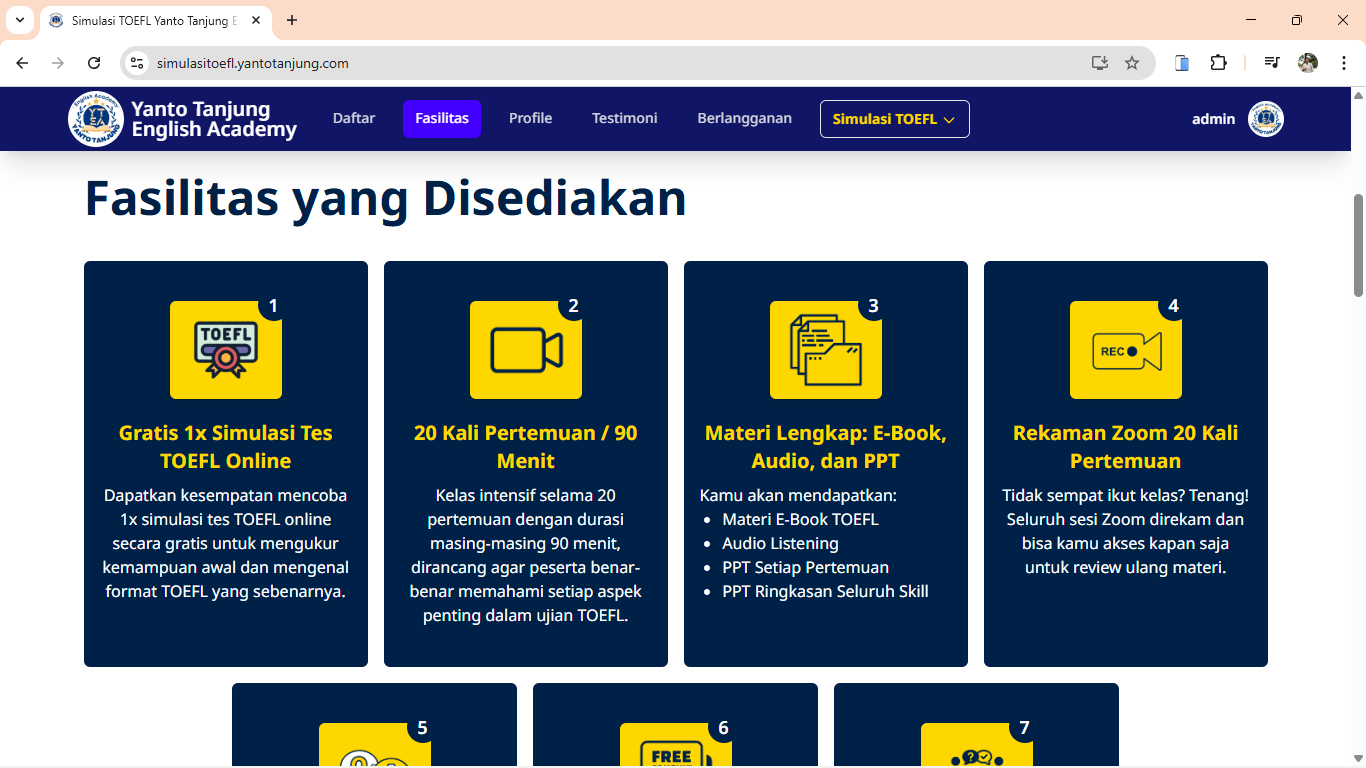The height and width of the screenshot is (768, 1366).
Task: Select the Testimoni navigation item
Action: tap(624, 118)
